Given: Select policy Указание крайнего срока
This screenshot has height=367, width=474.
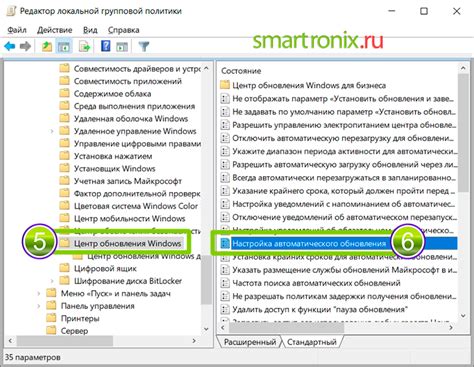Looking at the screenshot, I should point(344,191).
